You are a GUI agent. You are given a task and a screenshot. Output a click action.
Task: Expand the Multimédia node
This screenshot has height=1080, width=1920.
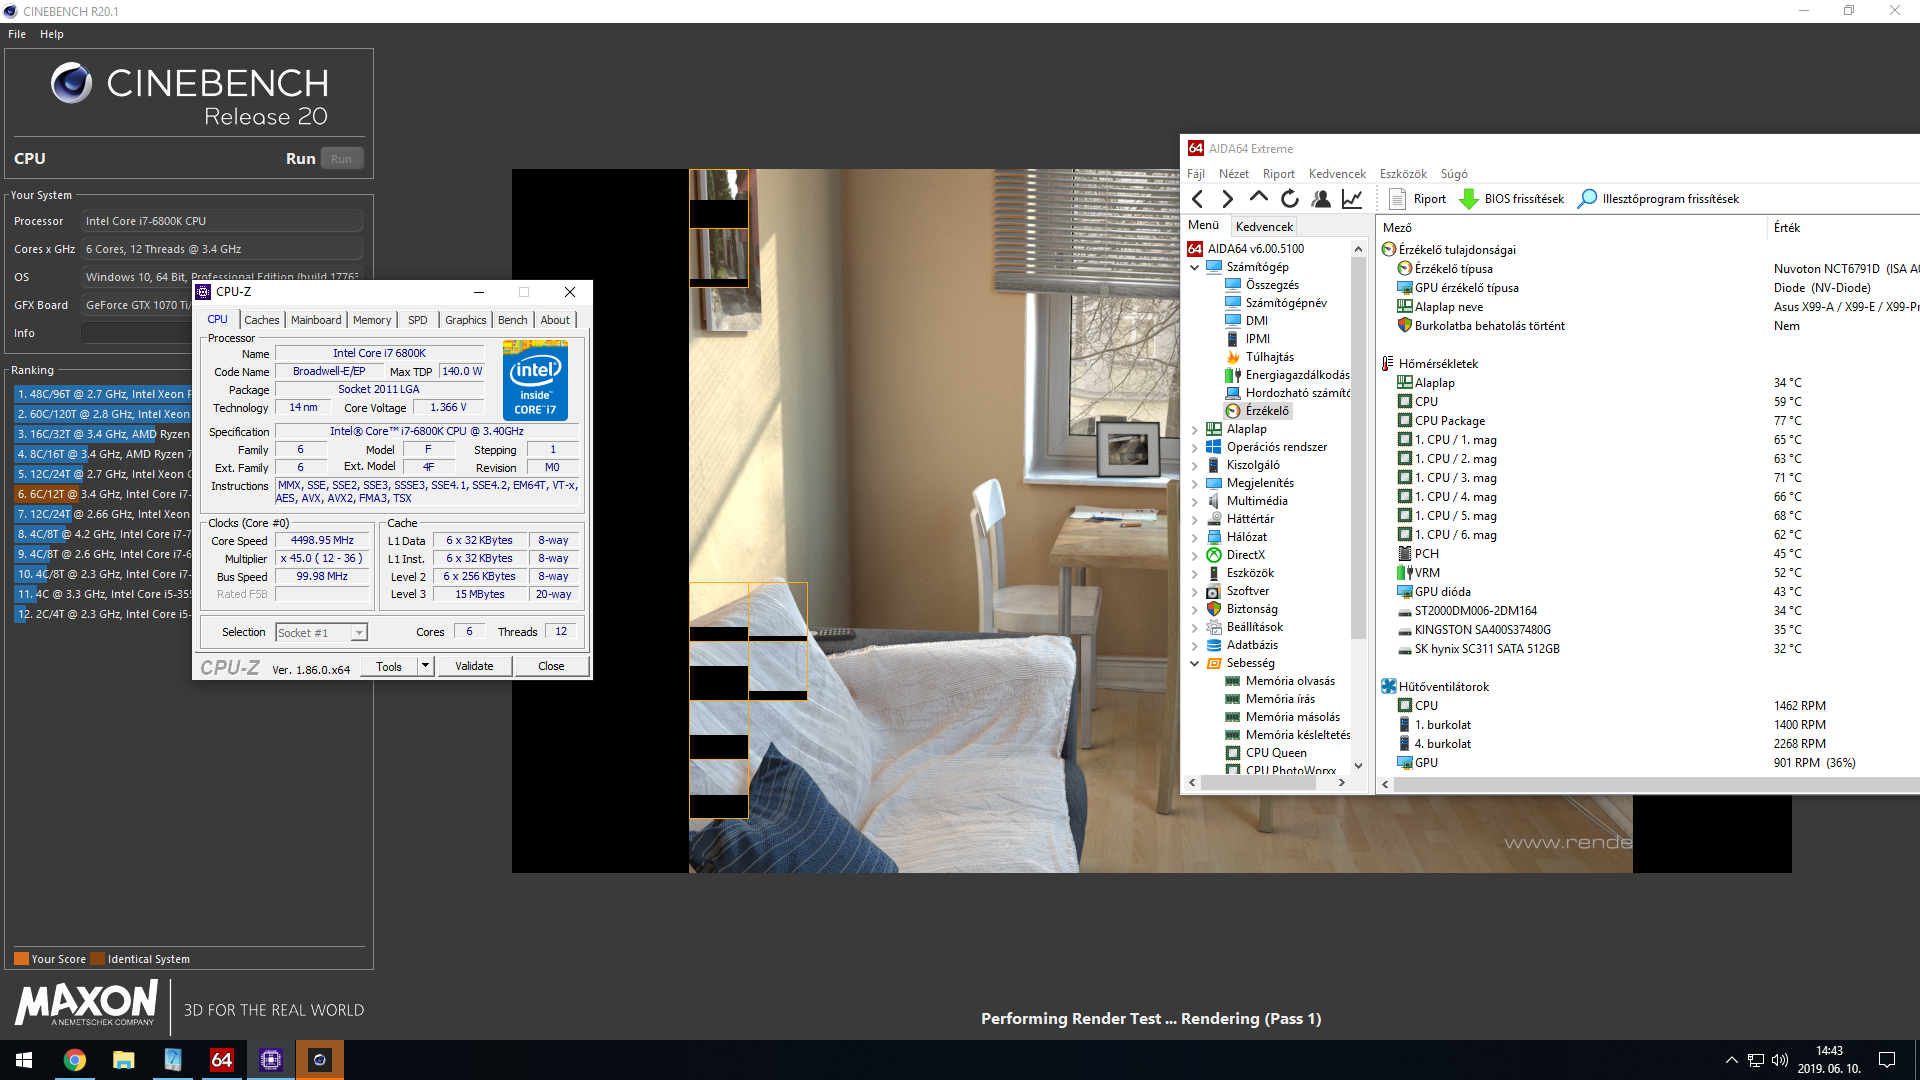click(1194, 501)
